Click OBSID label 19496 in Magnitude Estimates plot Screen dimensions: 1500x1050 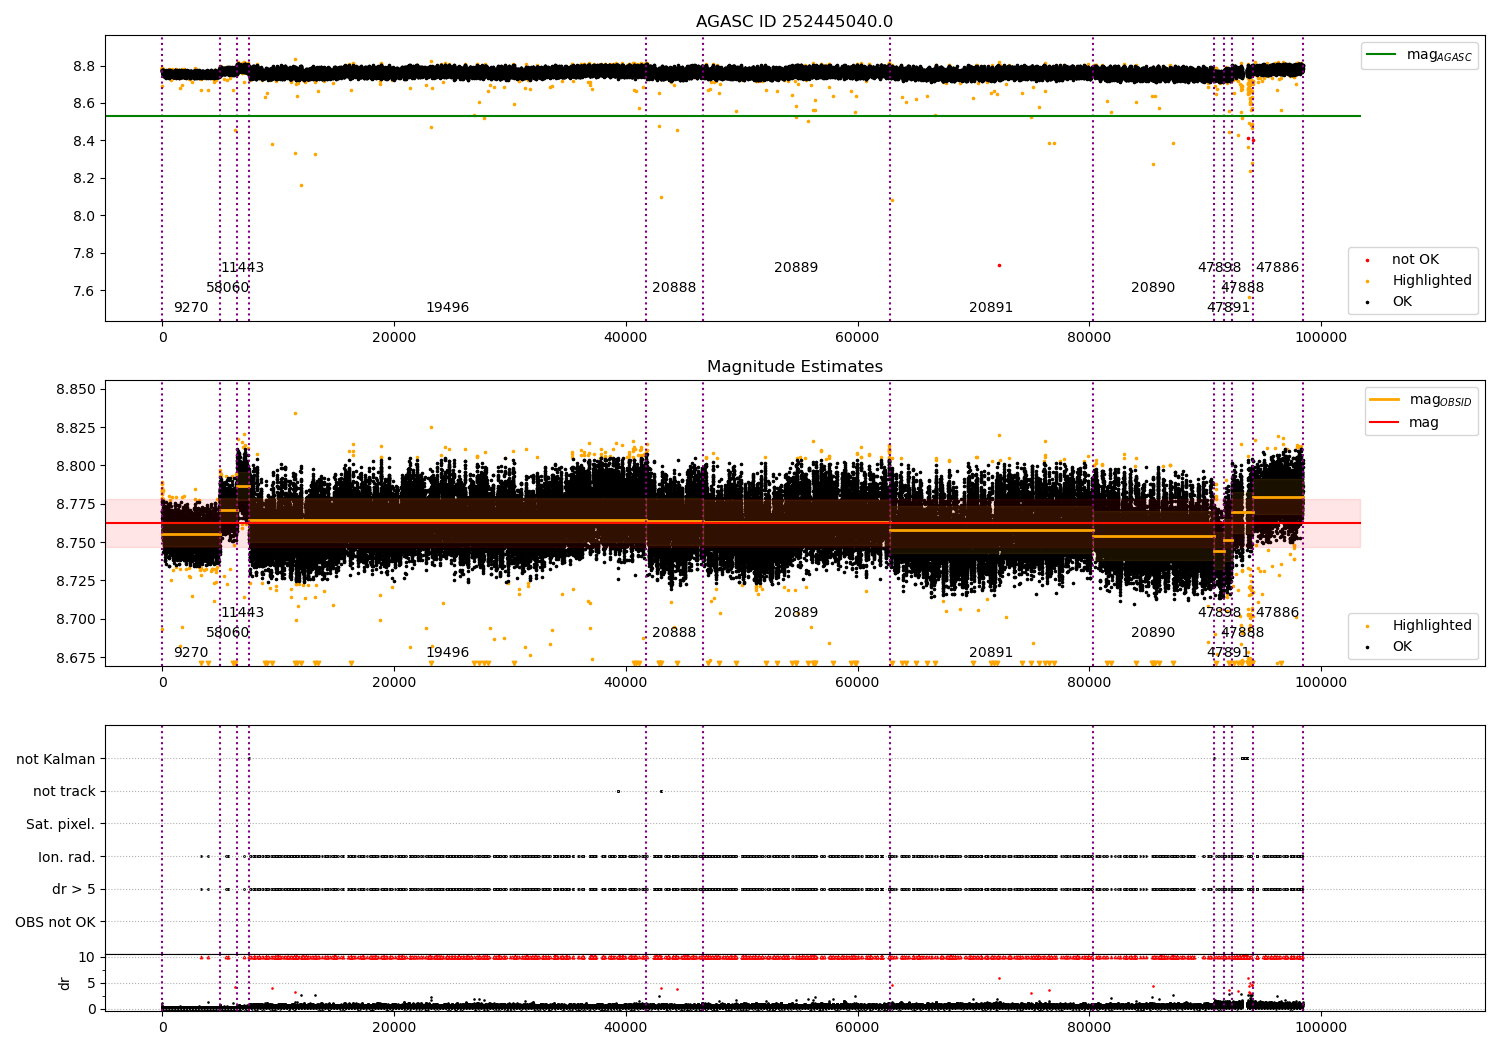click(x=447, y=652)
